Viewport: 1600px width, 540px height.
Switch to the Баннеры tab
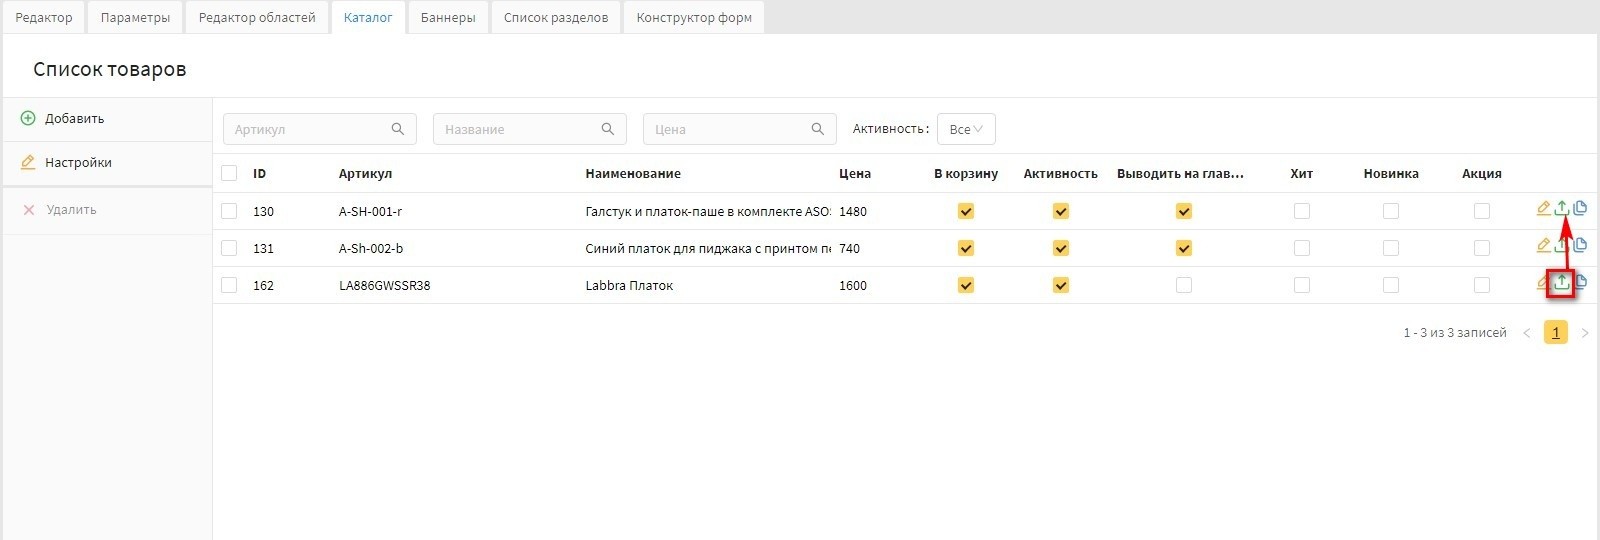pos(448,17)
